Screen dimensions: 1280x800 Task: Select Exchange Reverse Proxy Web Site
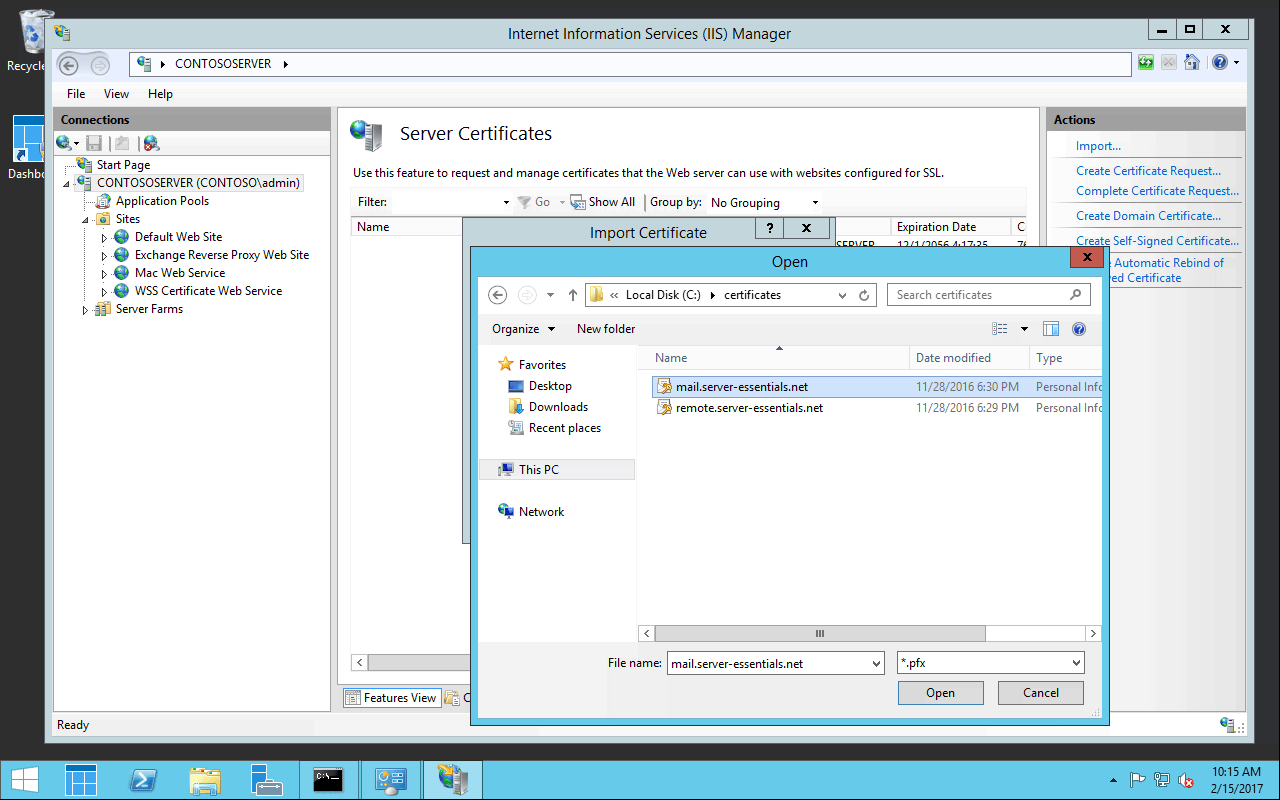(222, 255)
